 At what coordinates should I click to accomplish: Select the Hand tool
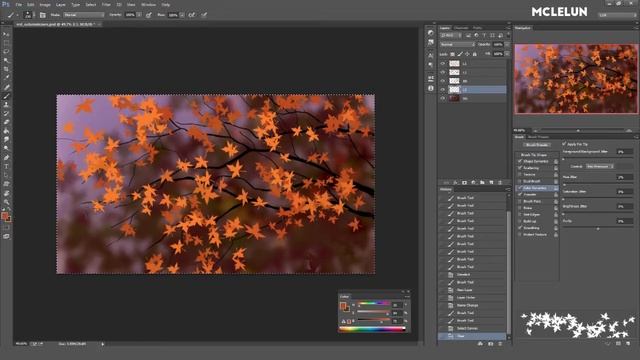pyautogui.click(x=6, y=193)
